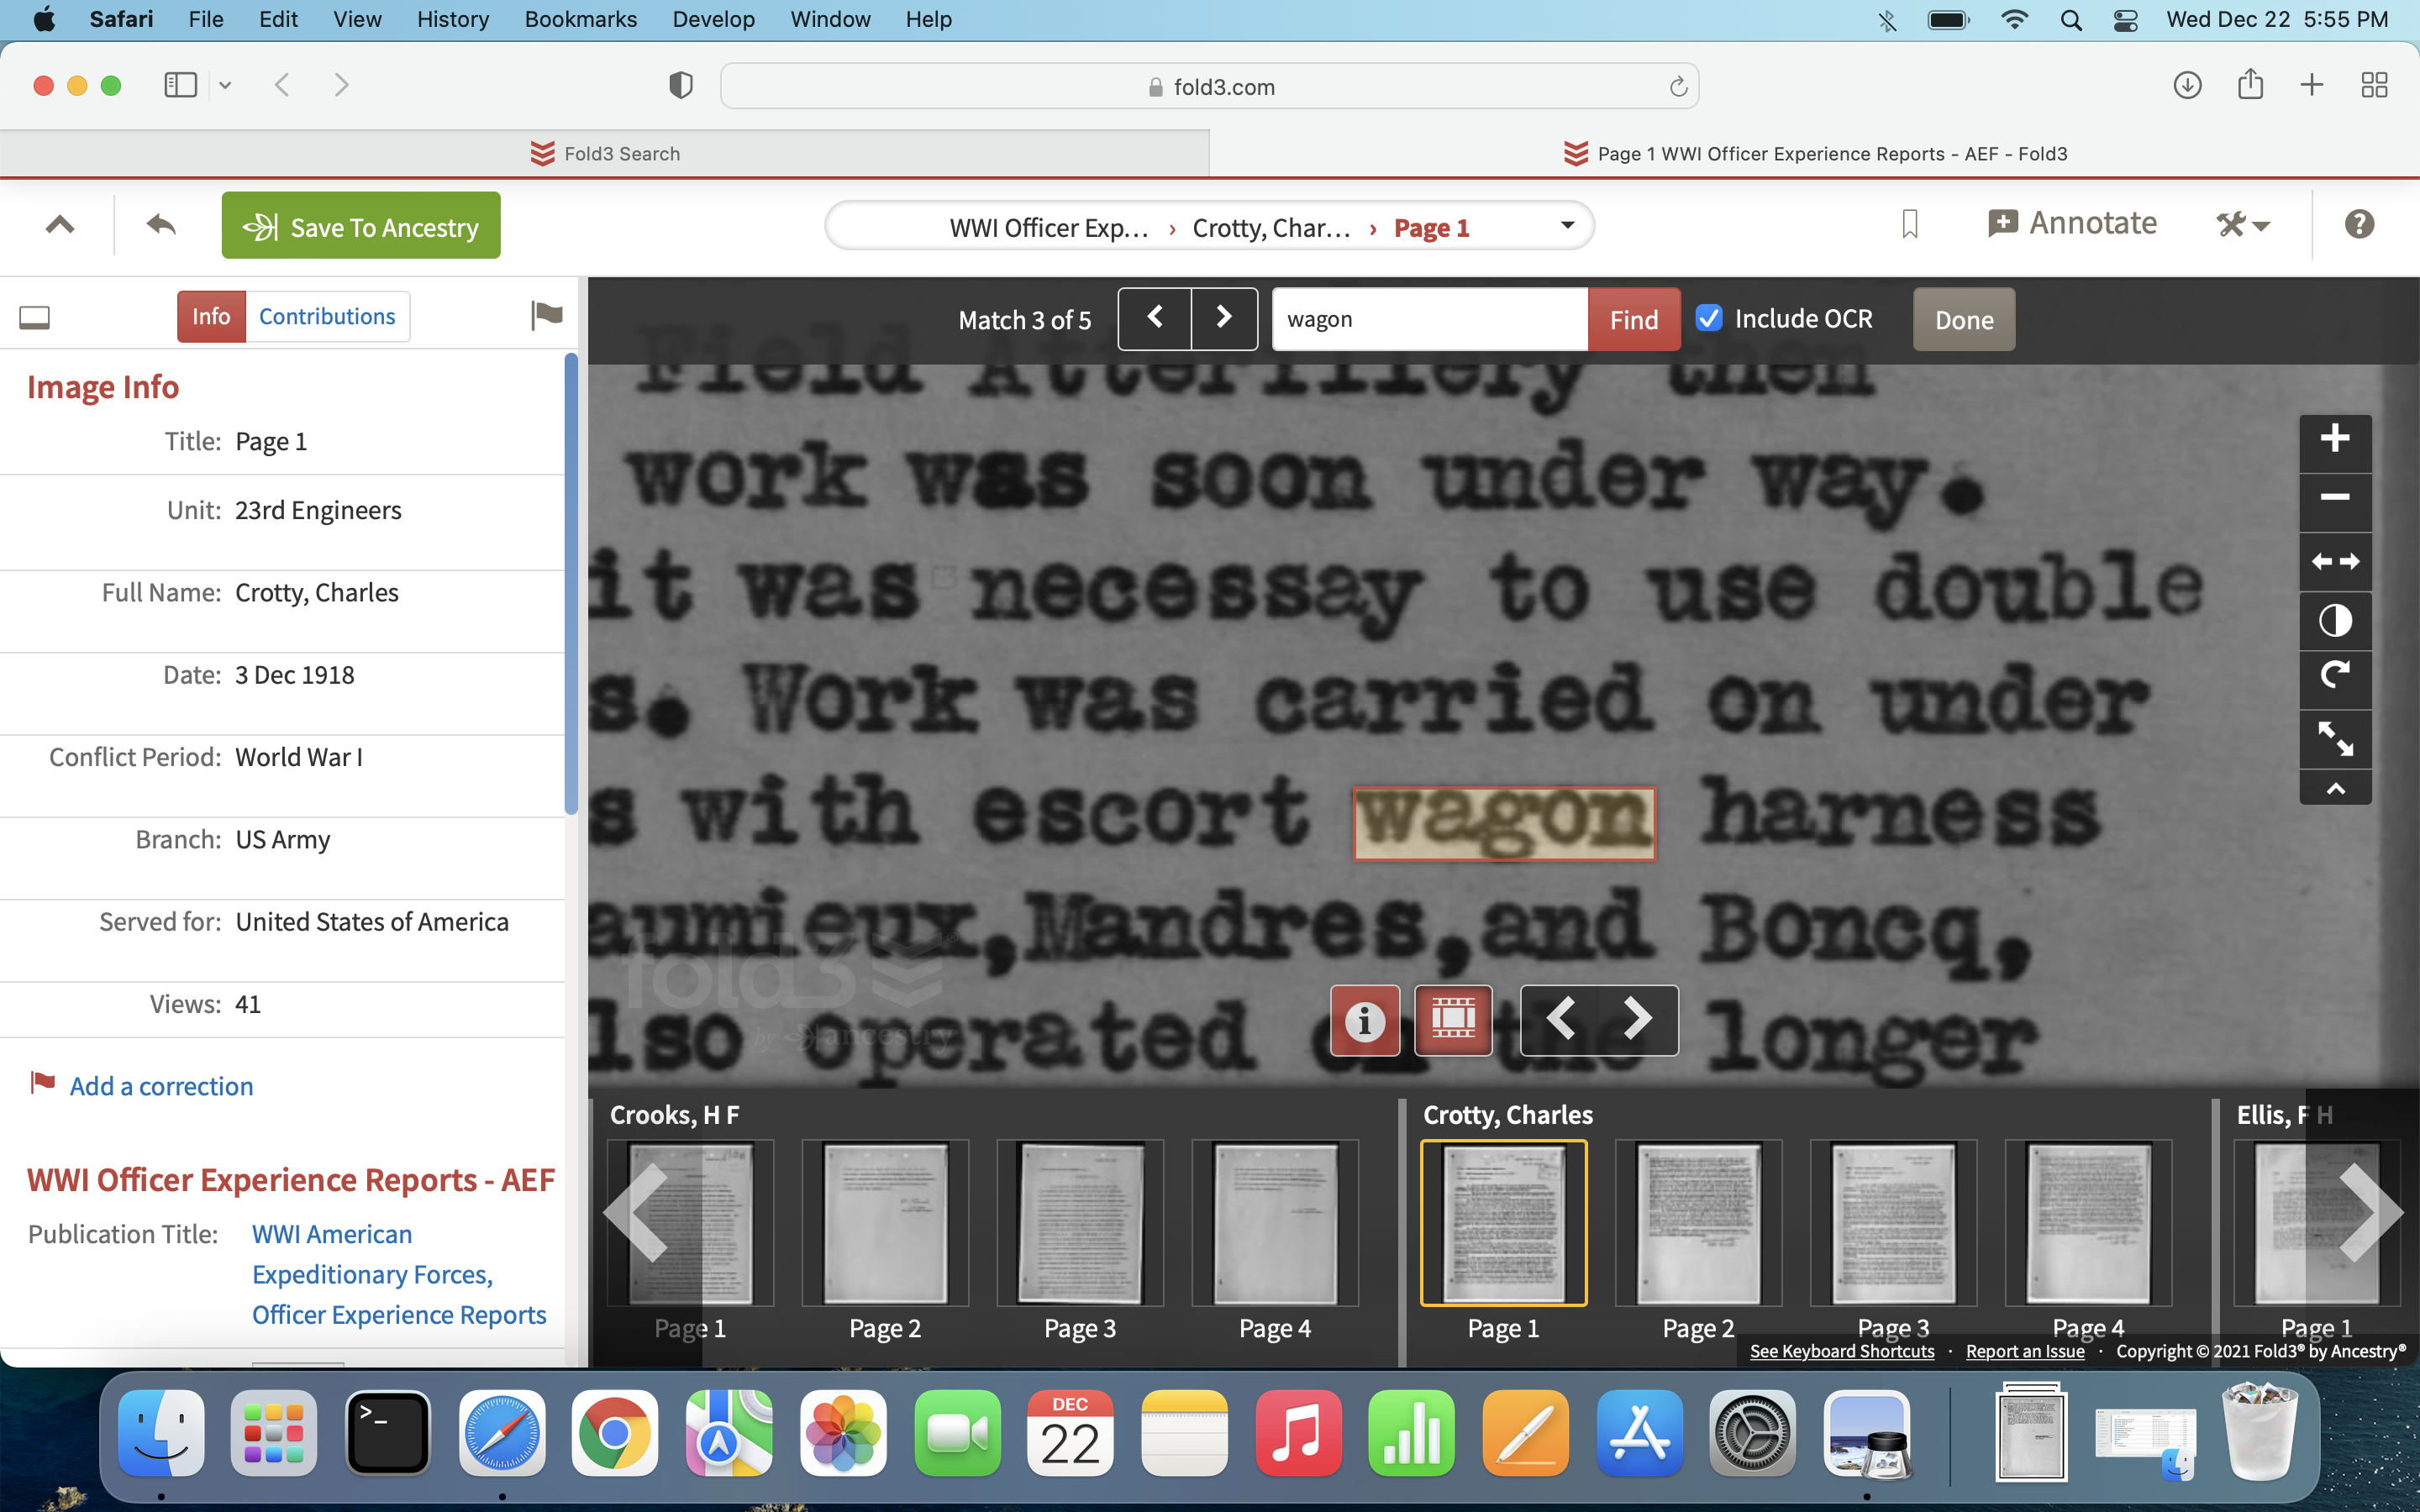2420x1512 pixels.
Task: Open the contrast adjustment half-circle icon
Action: click(x=2334, y=620)
